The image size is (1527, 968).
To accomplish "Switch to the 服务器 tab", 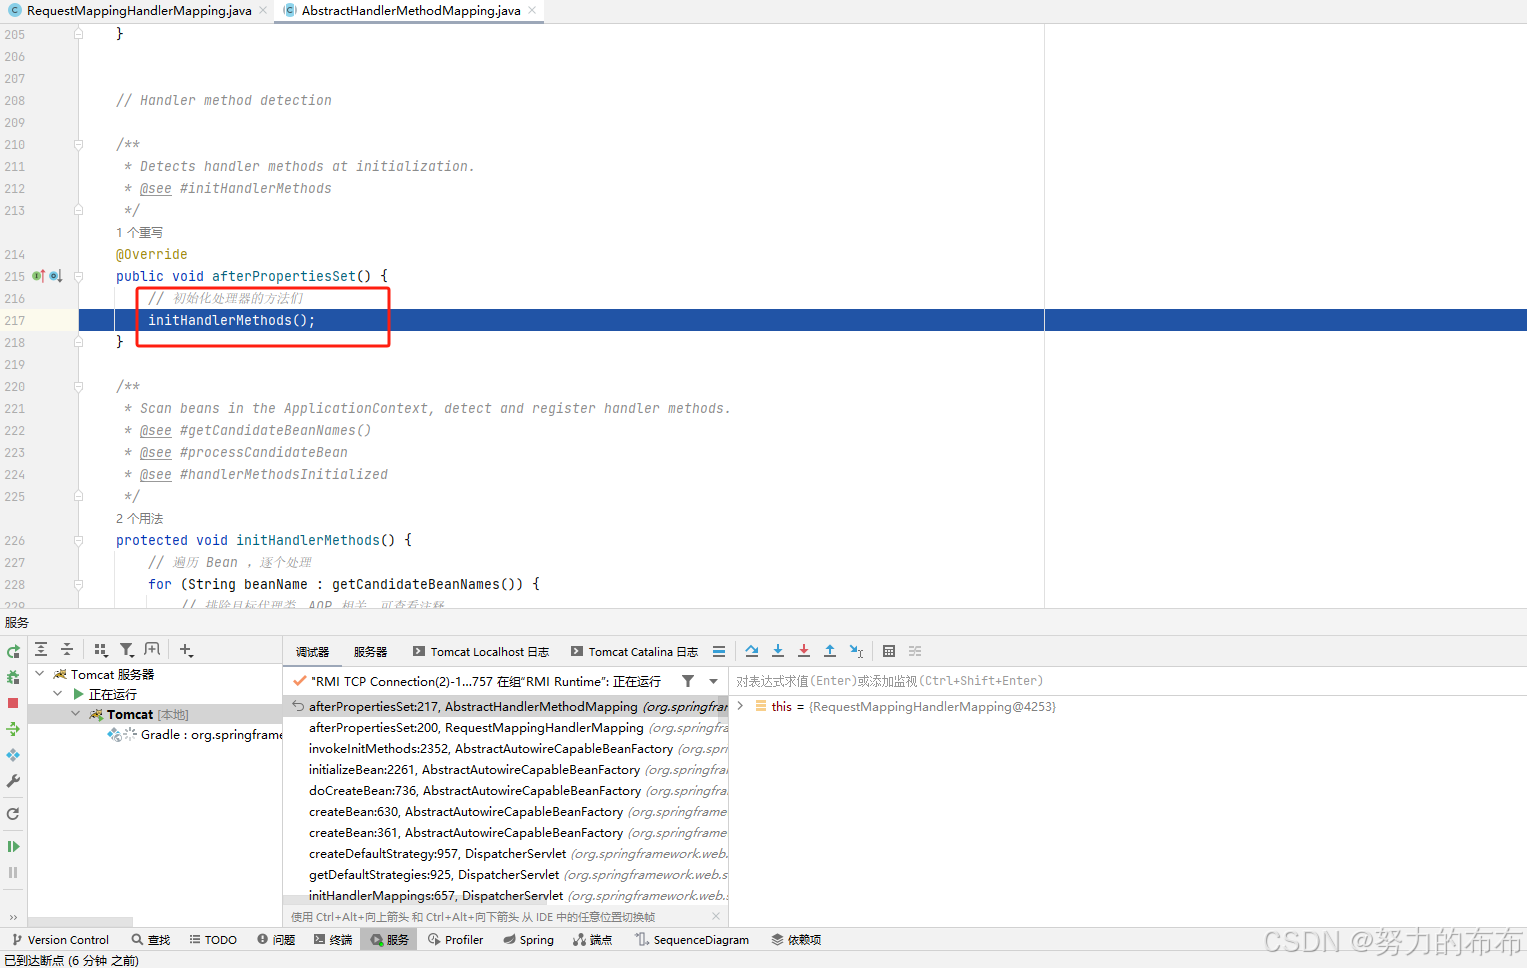I will [370, 652].
